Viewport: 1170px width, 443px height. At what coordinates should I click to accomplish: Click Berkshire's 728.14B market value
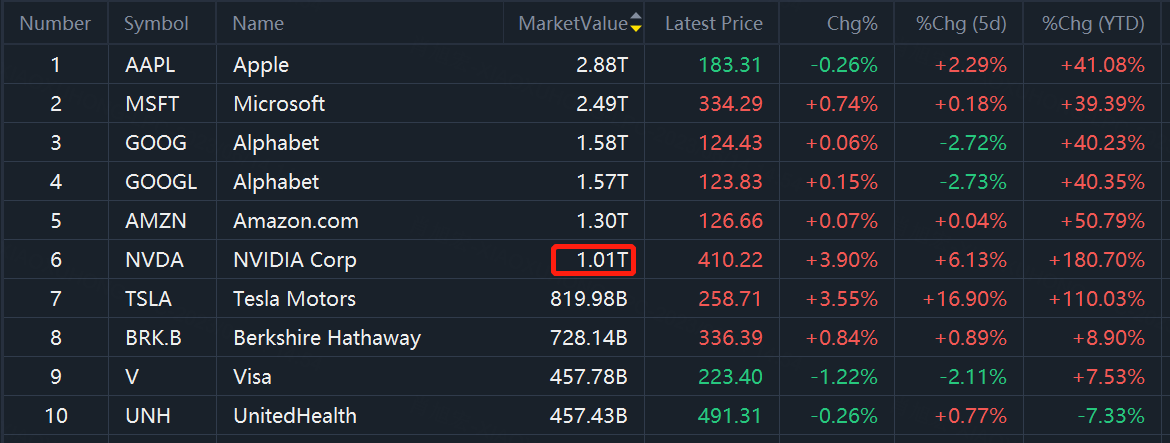tap(589, 338)
